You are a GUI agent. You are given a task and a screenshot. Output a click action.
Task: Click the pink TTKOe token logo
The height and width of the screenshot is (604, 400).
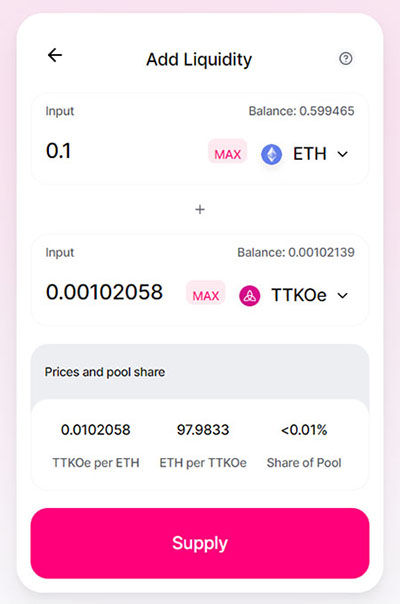[x=250, y=296]
